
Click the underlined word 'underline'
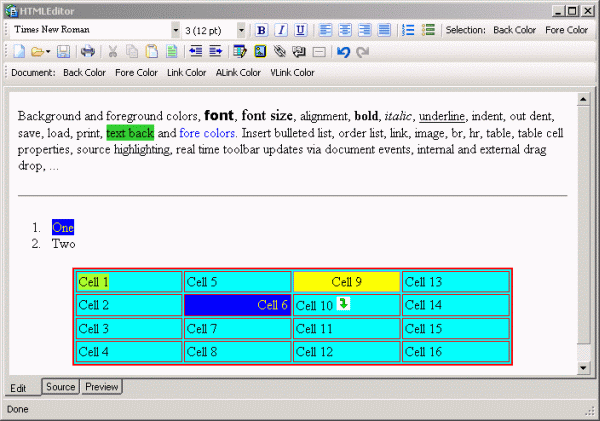click(442, 116)
